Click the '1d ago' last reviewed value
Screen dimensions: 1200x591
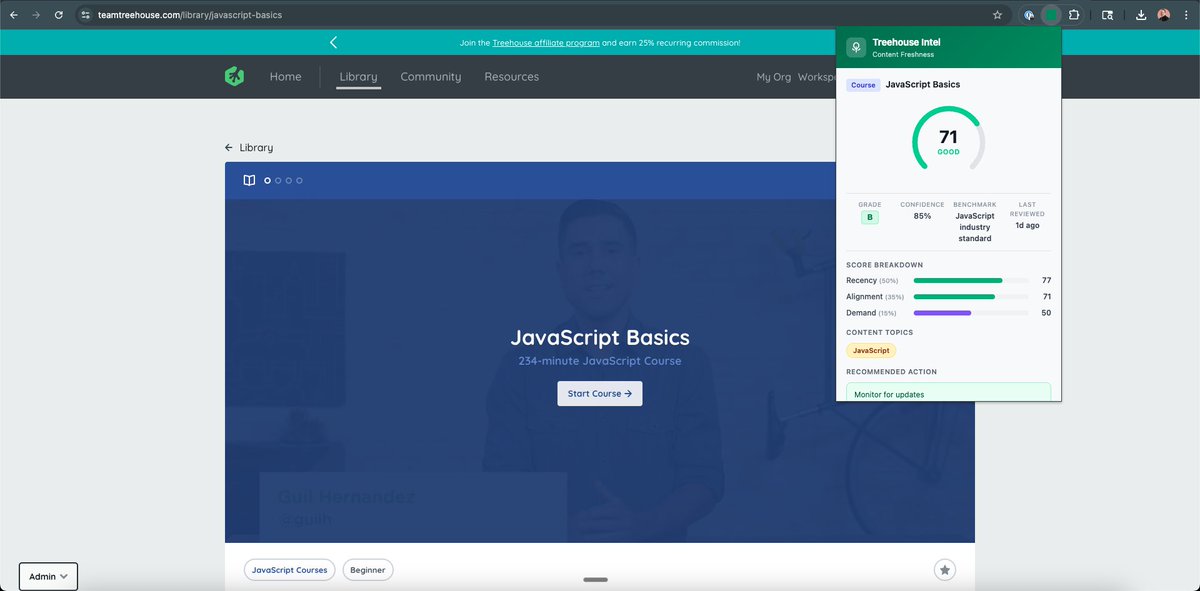pos(1027,225)
